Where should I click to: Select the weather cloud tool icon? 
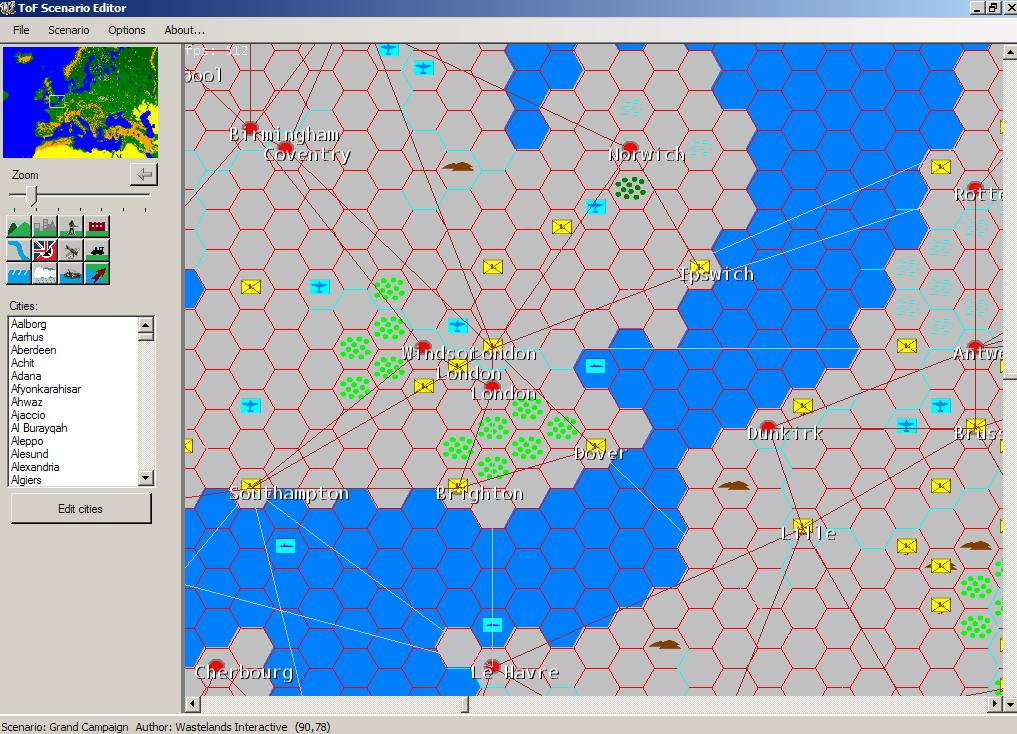click(45, 273)
